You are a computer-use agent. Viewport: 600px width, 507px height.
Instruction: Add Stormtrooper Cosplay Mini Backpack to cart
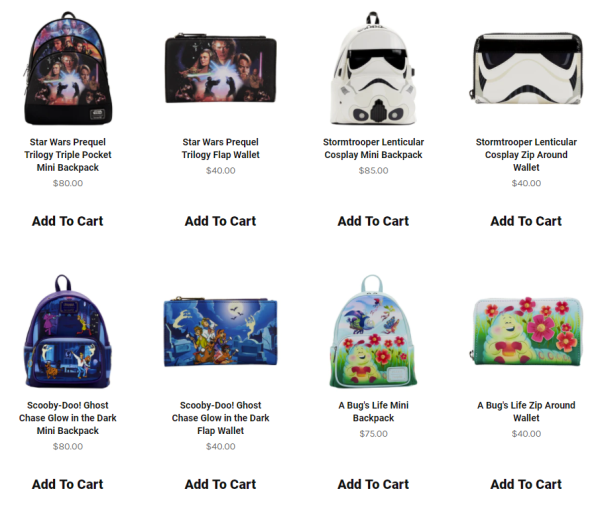point(373,221)
